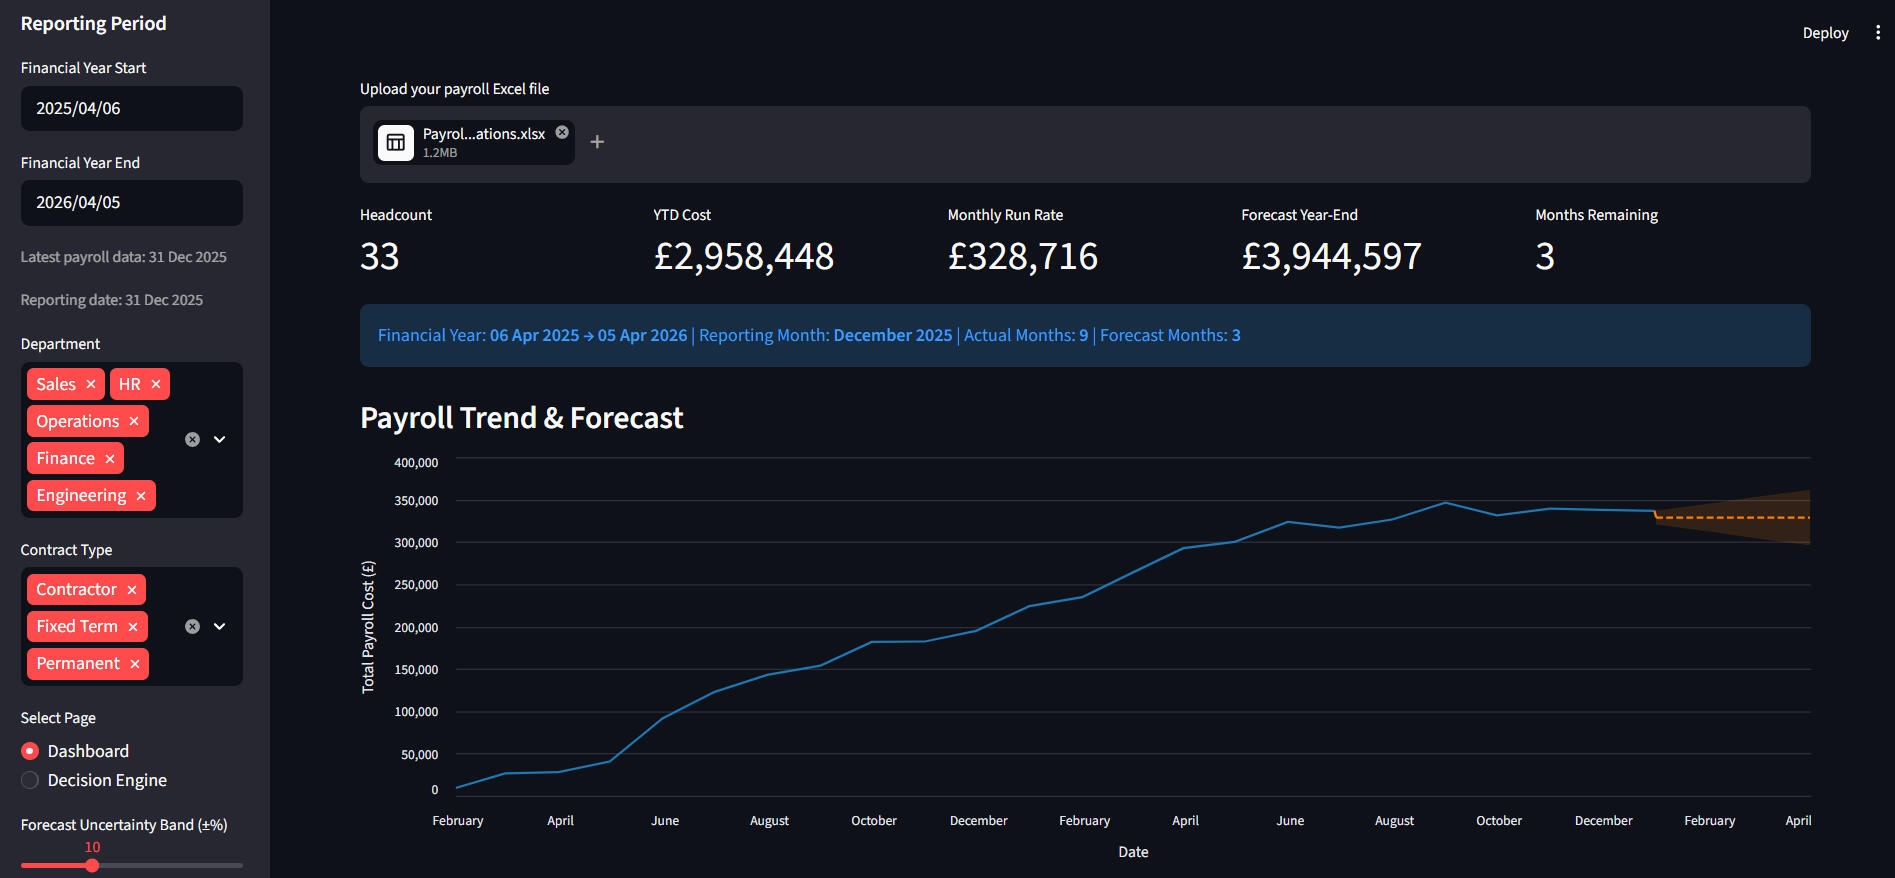This screenshot has height=878, width=1895.
Task: Expand the Contract Type dropdown chevron
Action: pyautogui.click(x=220, y=626)
